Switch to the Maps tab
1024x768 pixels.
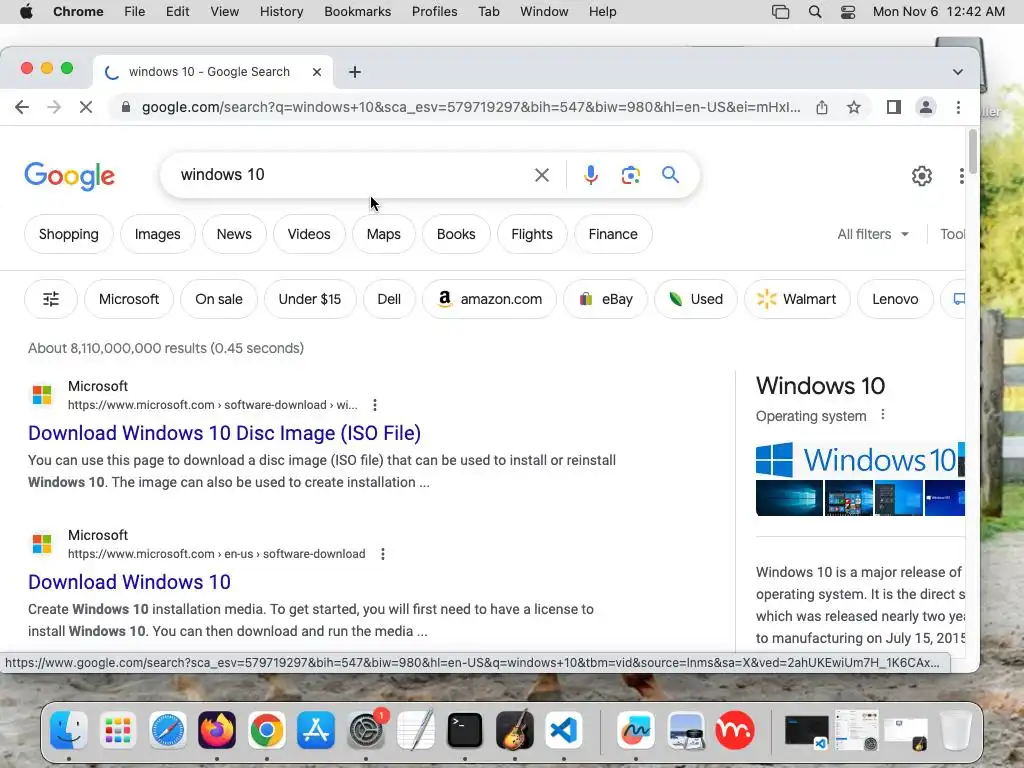click(383, 234)
